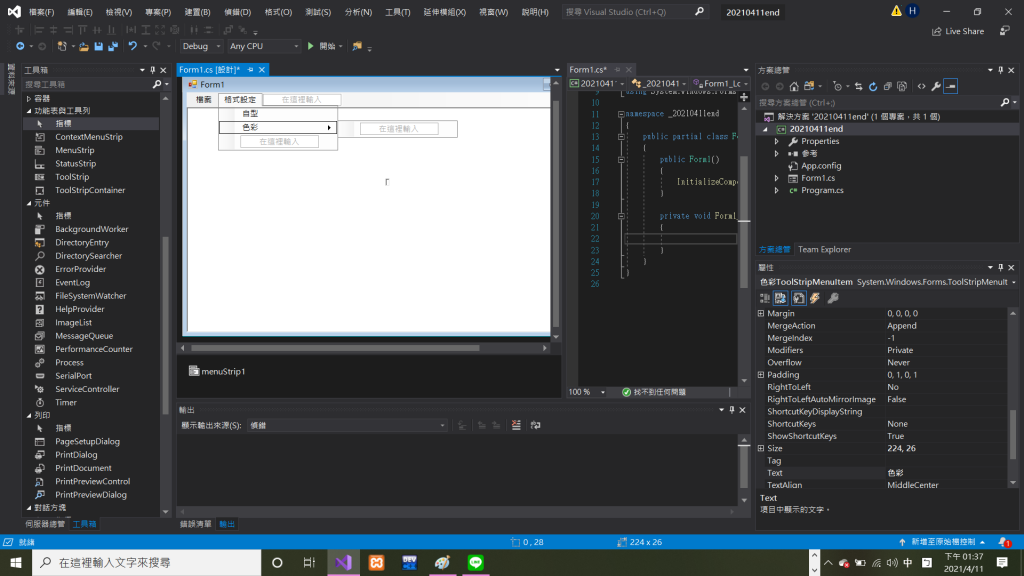Screen dimensions: 1024x576
Task: Expand the Size property row
Action: (x=761, y=448)
